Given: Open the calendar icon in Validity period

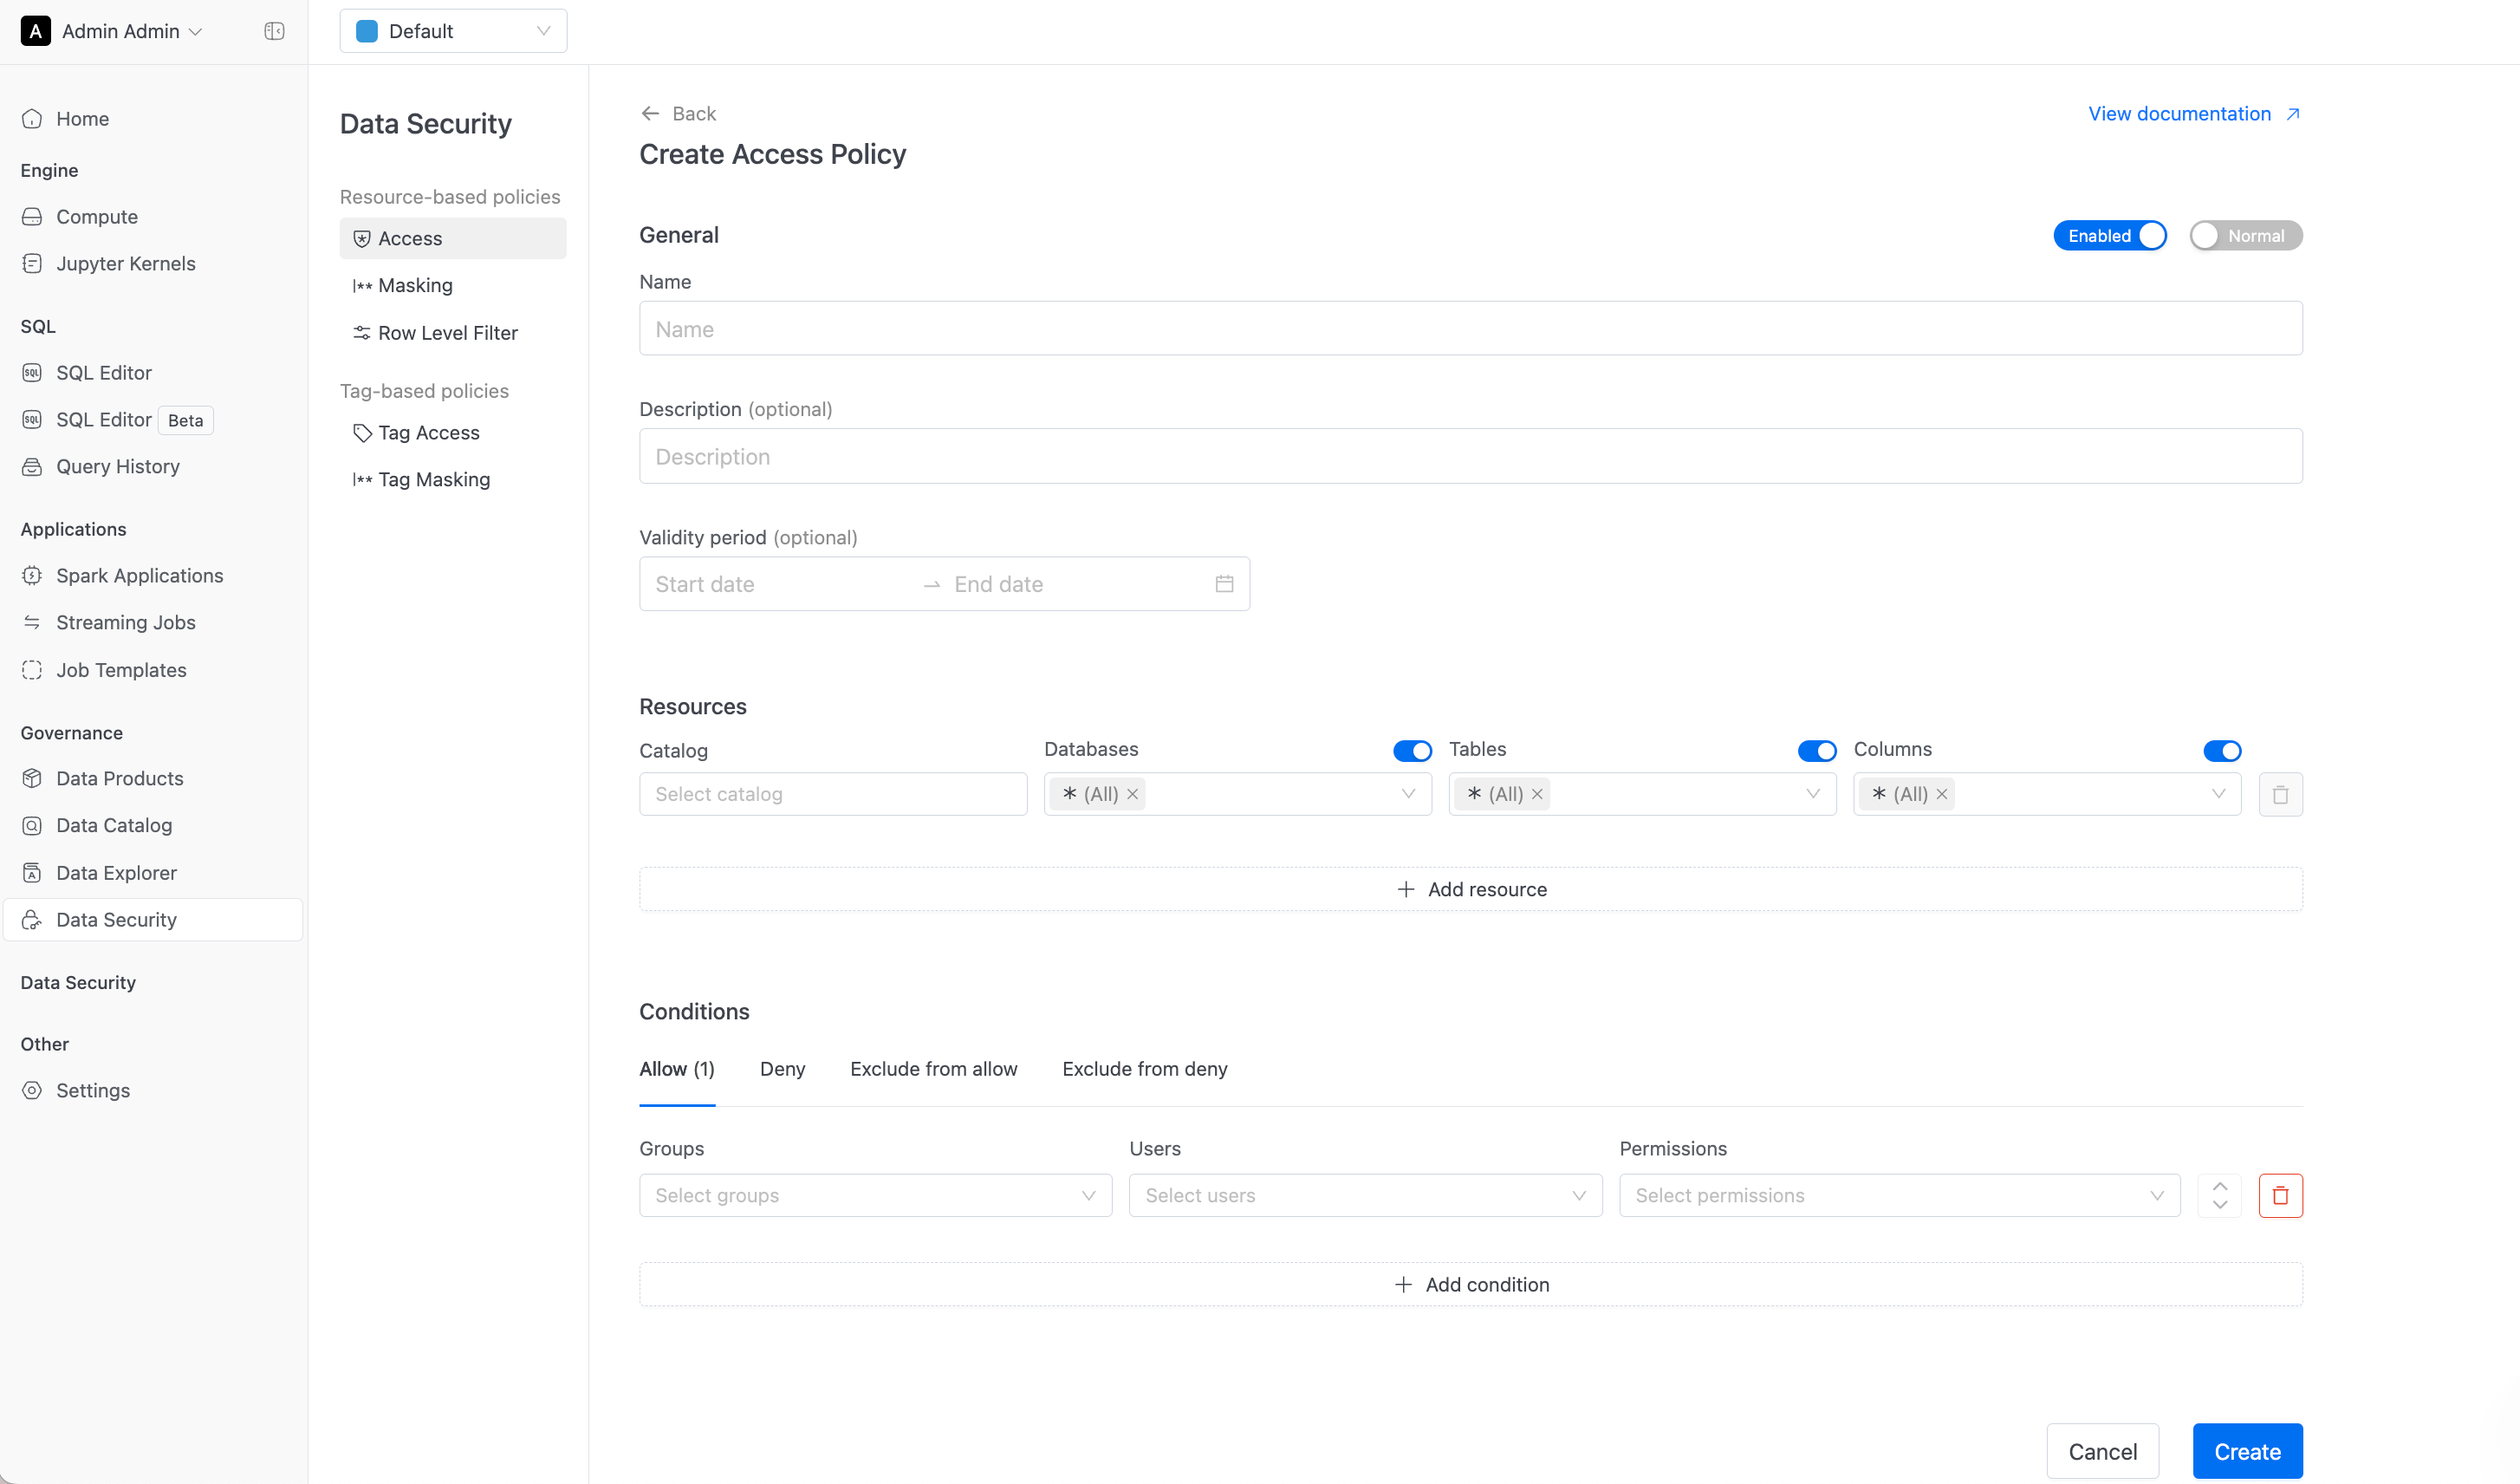Looking at the screenshot, I should 1224,584.
